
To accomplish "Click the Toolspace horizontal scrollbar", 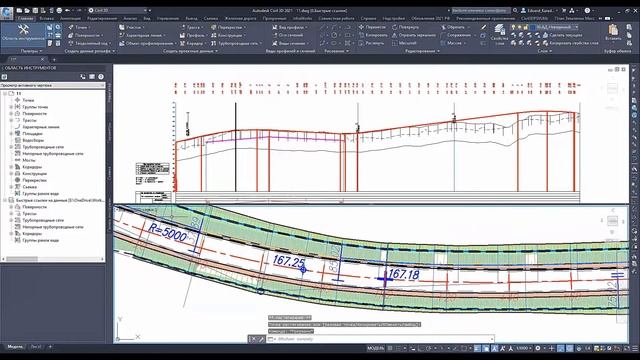I will pyautogui.click(x=53, y=259).
